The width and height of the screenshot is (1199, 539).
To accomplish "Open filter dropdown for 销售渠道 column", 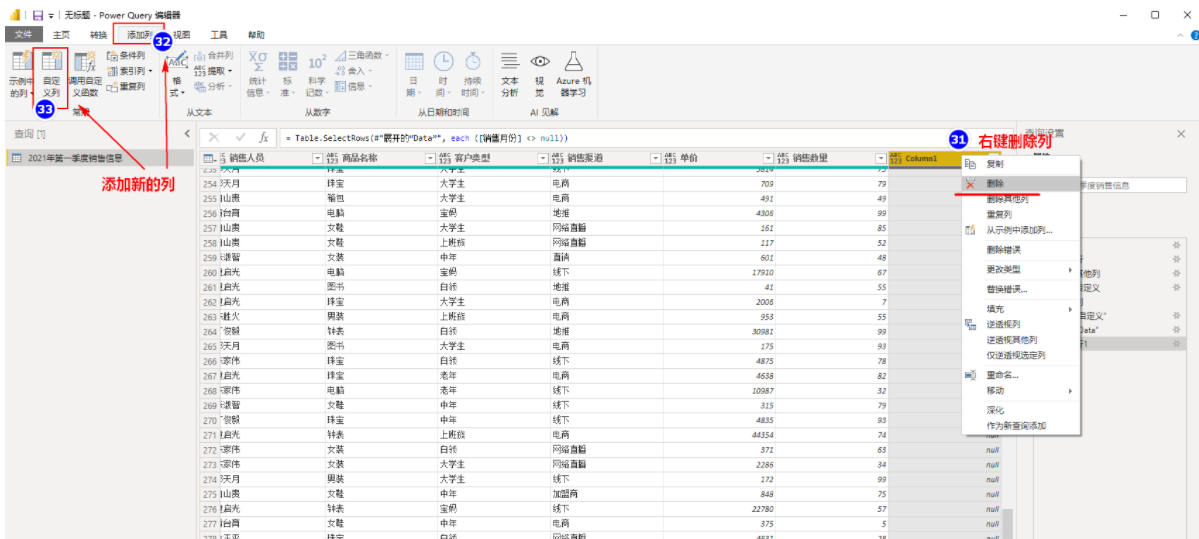I will 655,158.
